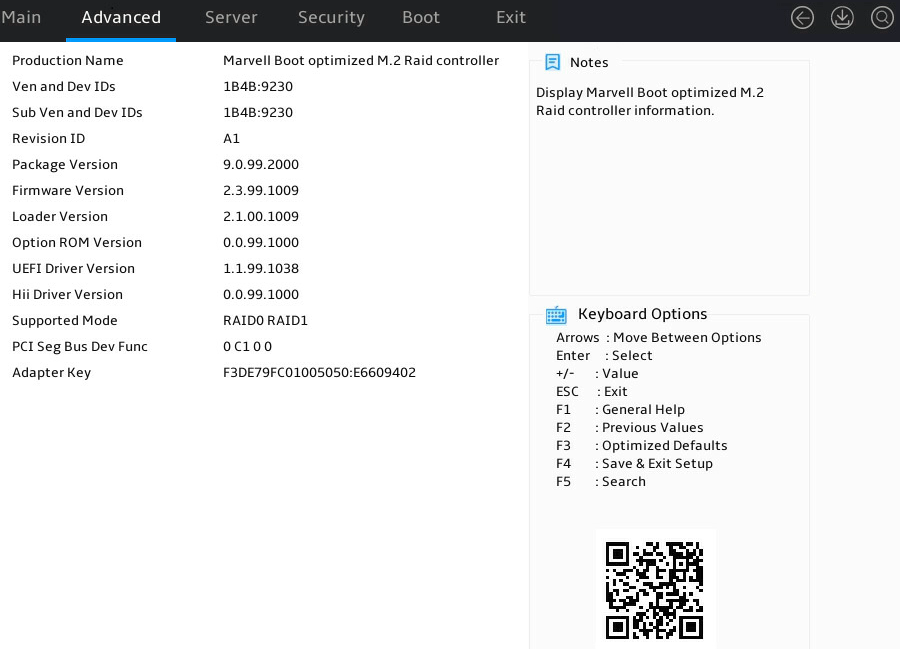
Task: Click the Keyboard Options heading
Action: tap(642, 314)
